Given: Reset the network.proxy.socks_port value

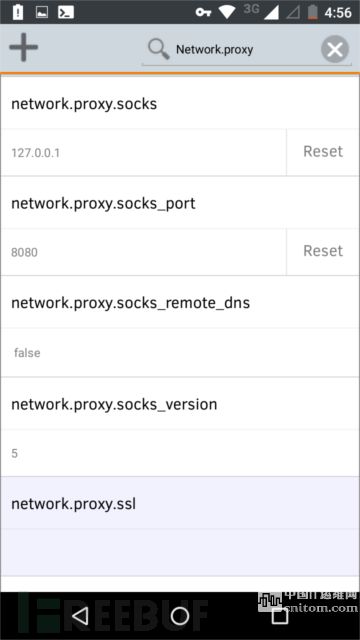Looking at the screenshot, I should [x=323, y=251].
